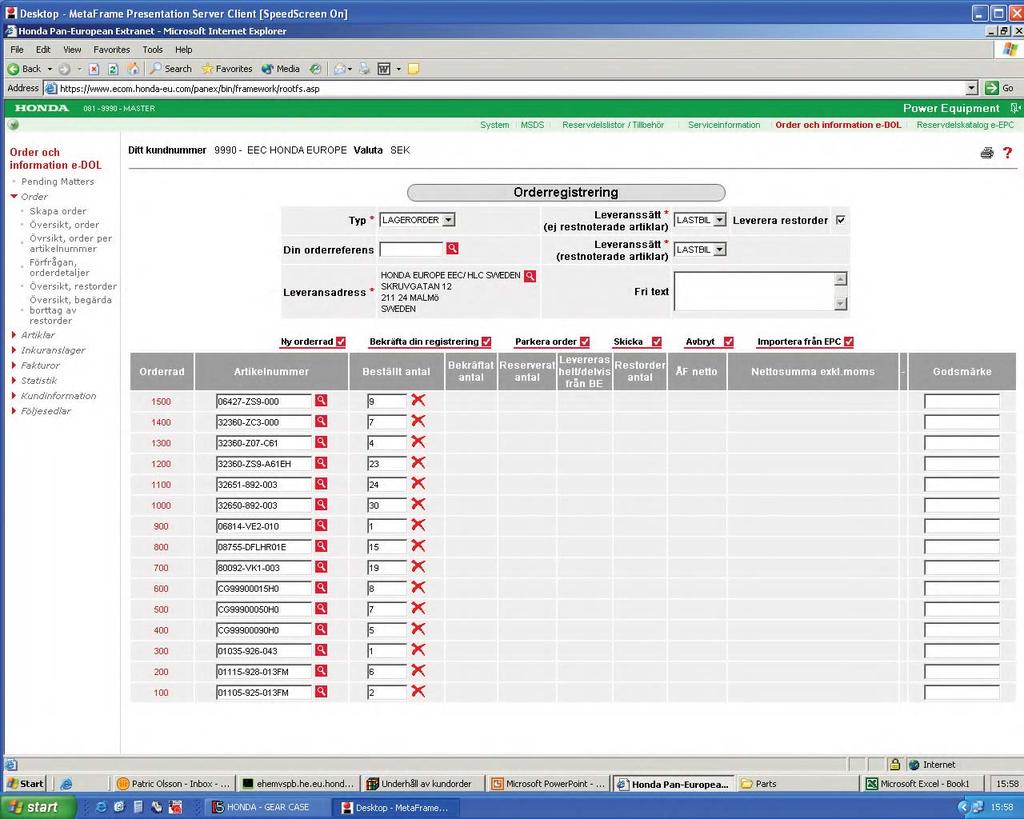This screenshot has width=1024, height=819.
Task: Expand the Statistik sidebar section
Action: 14,380
